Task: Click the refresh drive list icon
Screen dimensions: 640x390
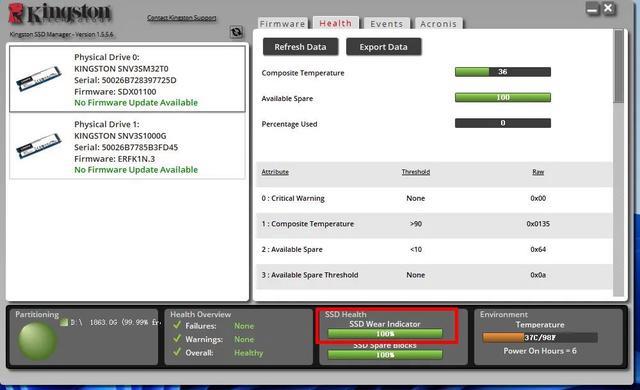Action: (x=236, y=32)
